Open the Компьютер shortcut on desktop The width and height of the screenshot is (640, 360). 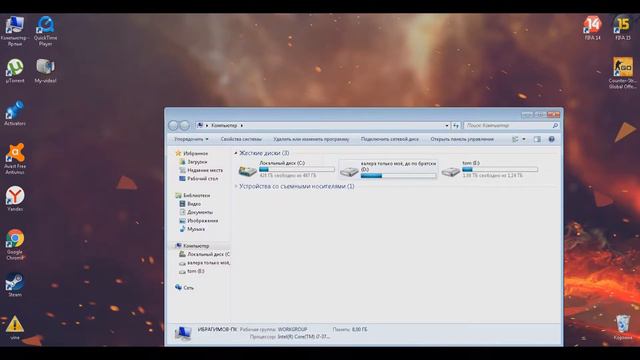tap(15, 31)
